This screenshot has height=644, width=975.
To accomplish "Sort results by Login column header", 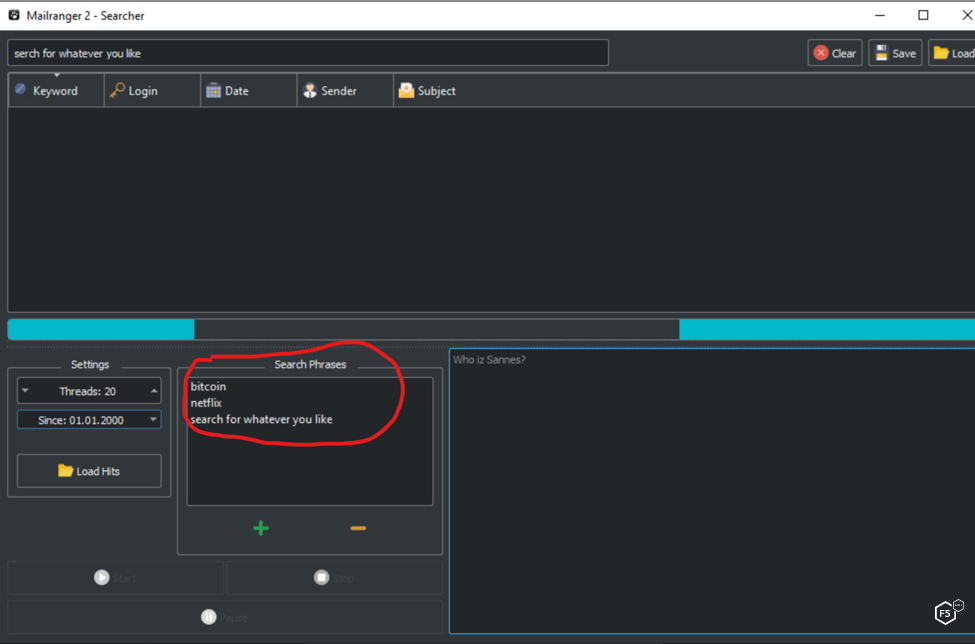I will 142,91.
